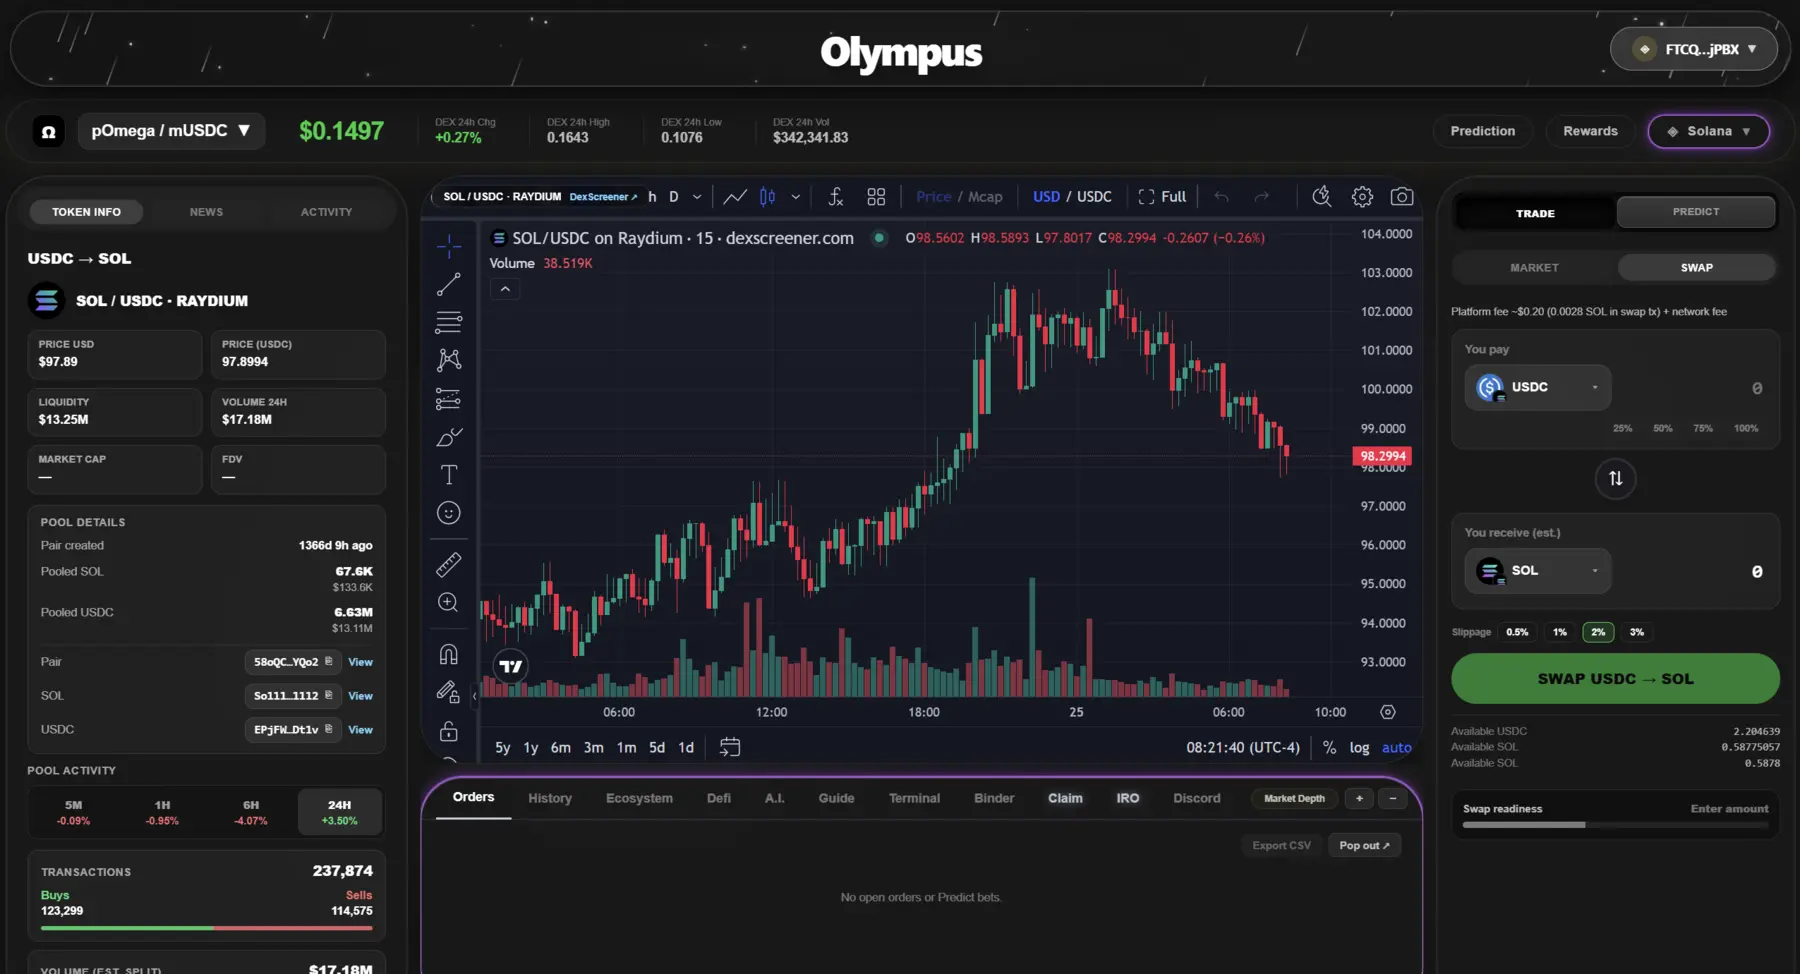Open the History tab
Image resolution: width=1800 pixels, height=974 pixels.
pyautogui.click(x=550, y=798)
